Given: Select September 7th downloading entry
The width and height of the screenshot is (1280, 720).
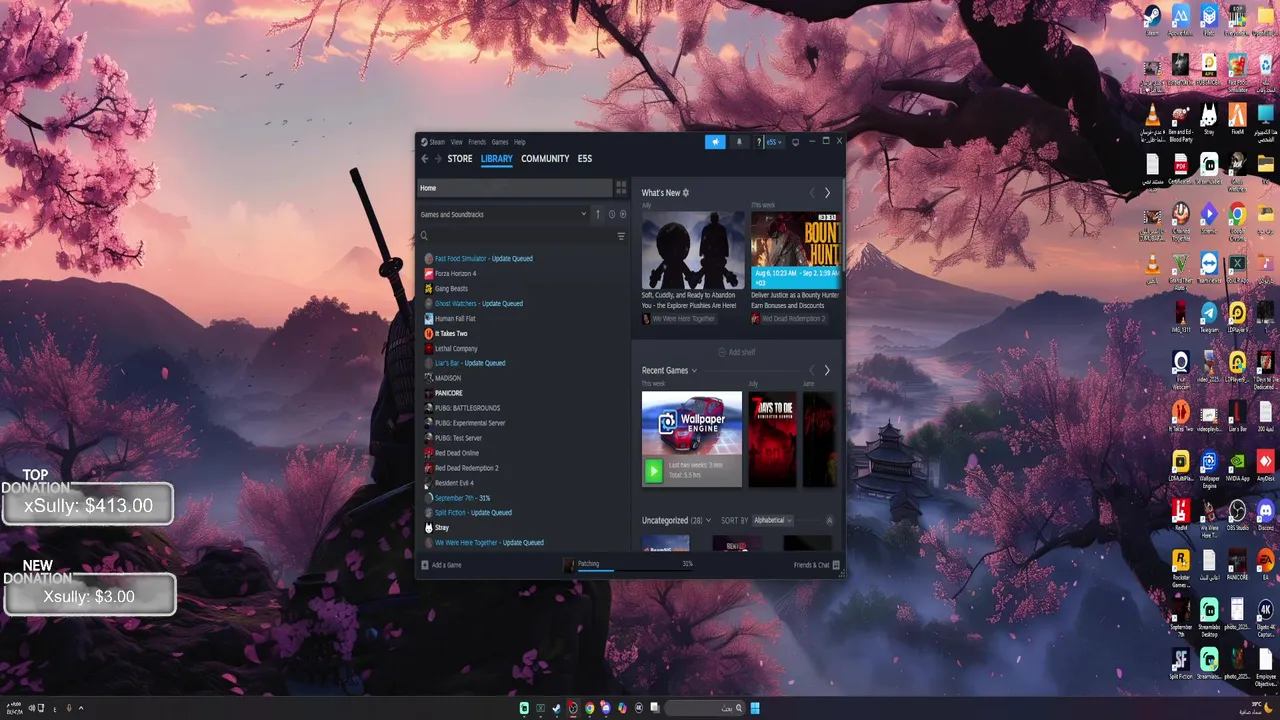Looking at the screenshot, I should pos(455,498).
